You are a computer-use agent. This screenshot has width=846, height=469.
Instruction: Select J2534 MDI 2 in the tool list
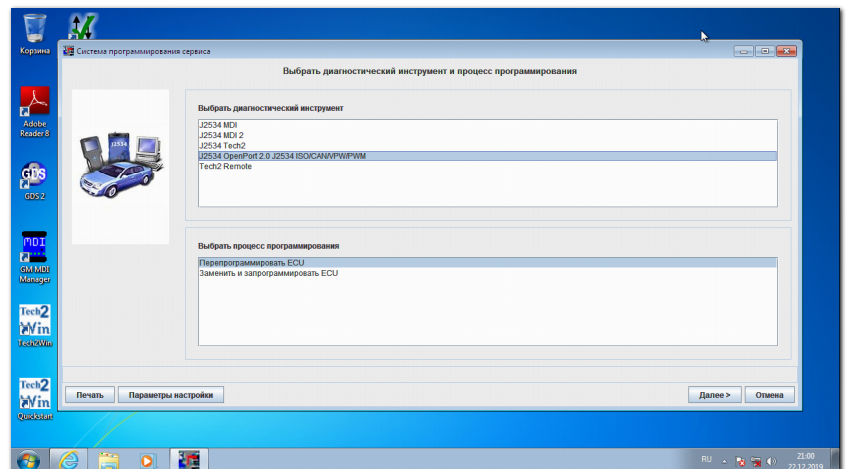[x=487, y=135]
